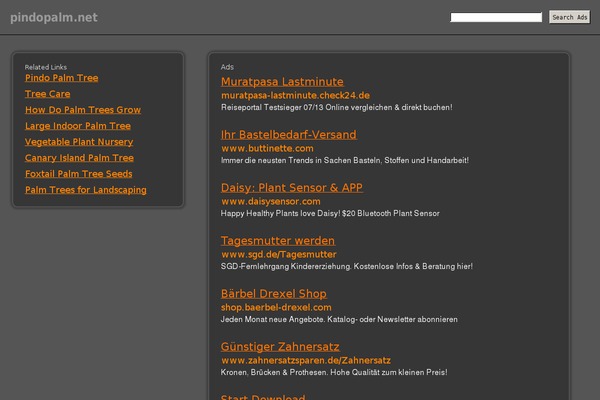Open the Palm Trees for Landscaping link
Viewport: 600px width, 400px height.
click(x=86, y=190)
